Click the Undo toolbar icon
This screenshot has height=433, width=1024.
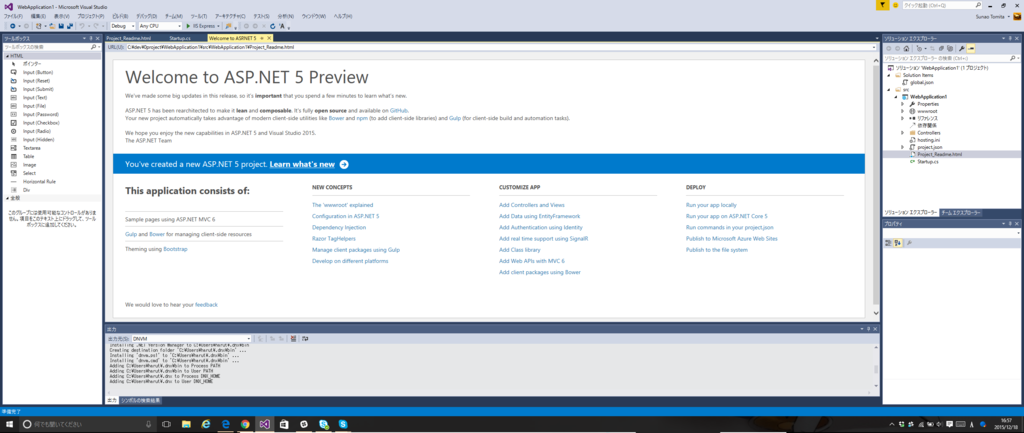coord(82,26)
